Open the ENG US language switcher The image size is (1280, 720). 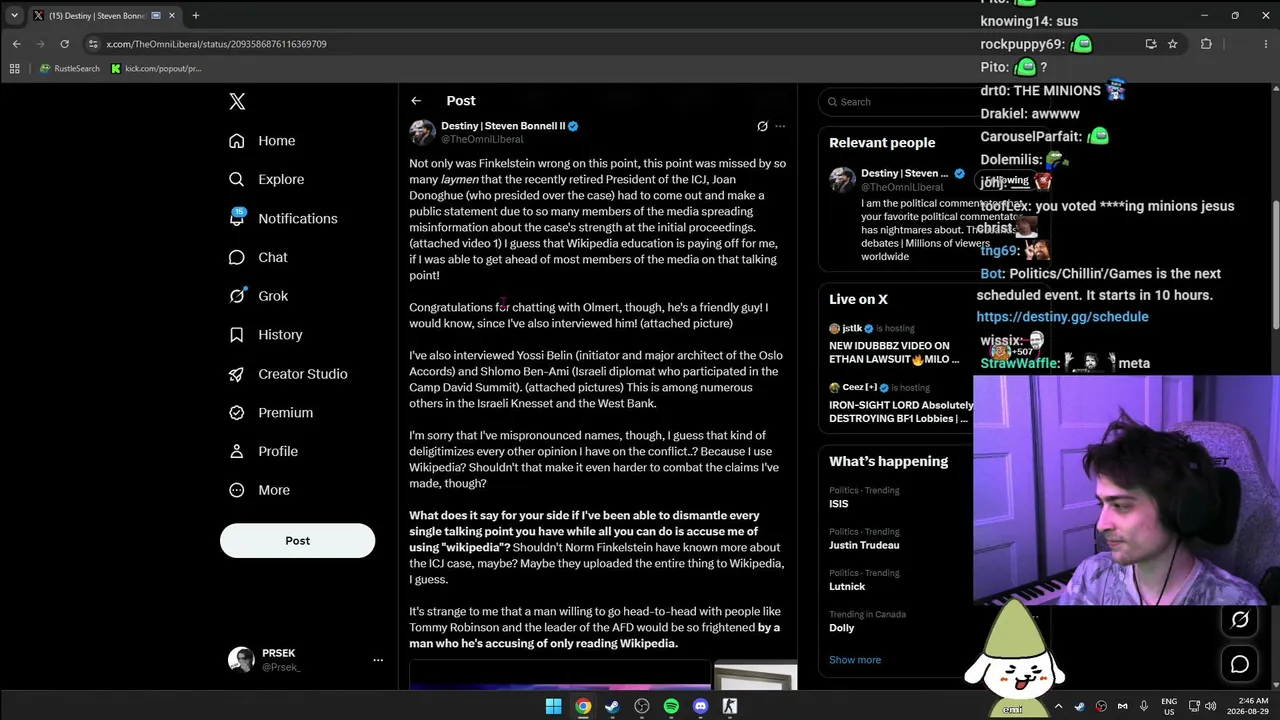1169,707
